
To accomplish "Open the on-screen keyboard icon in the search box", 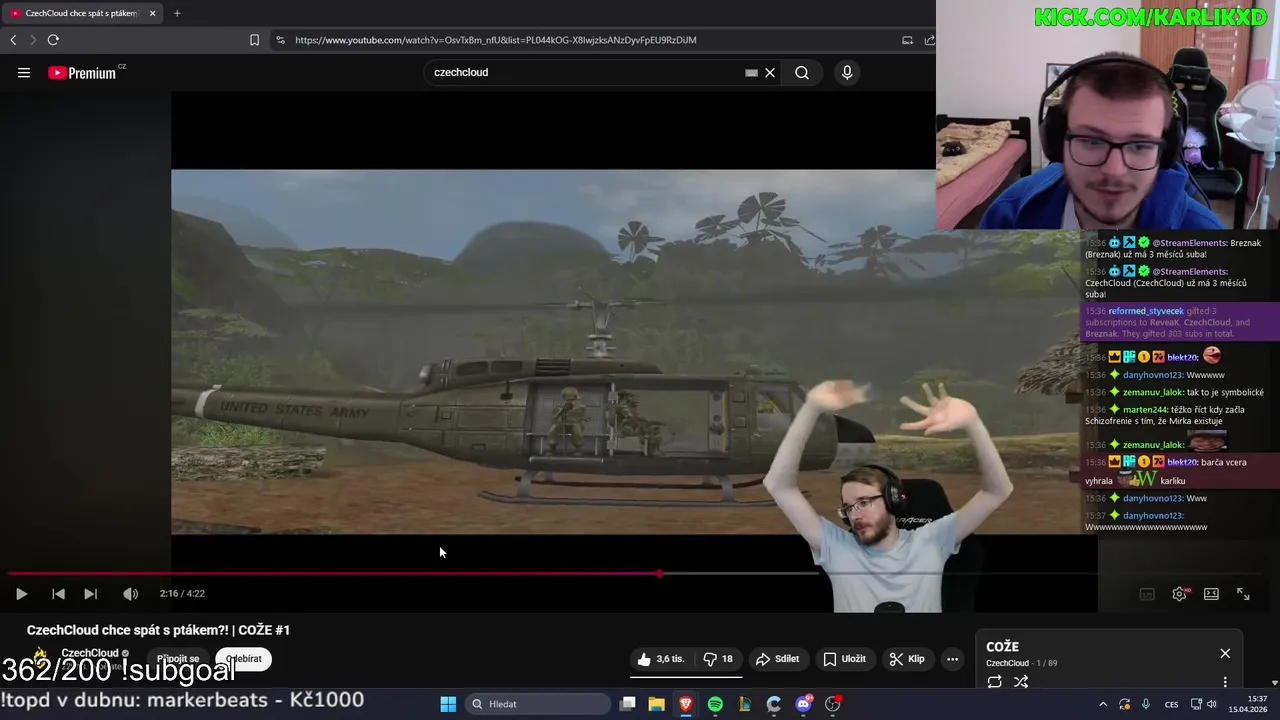I will 751,72.
